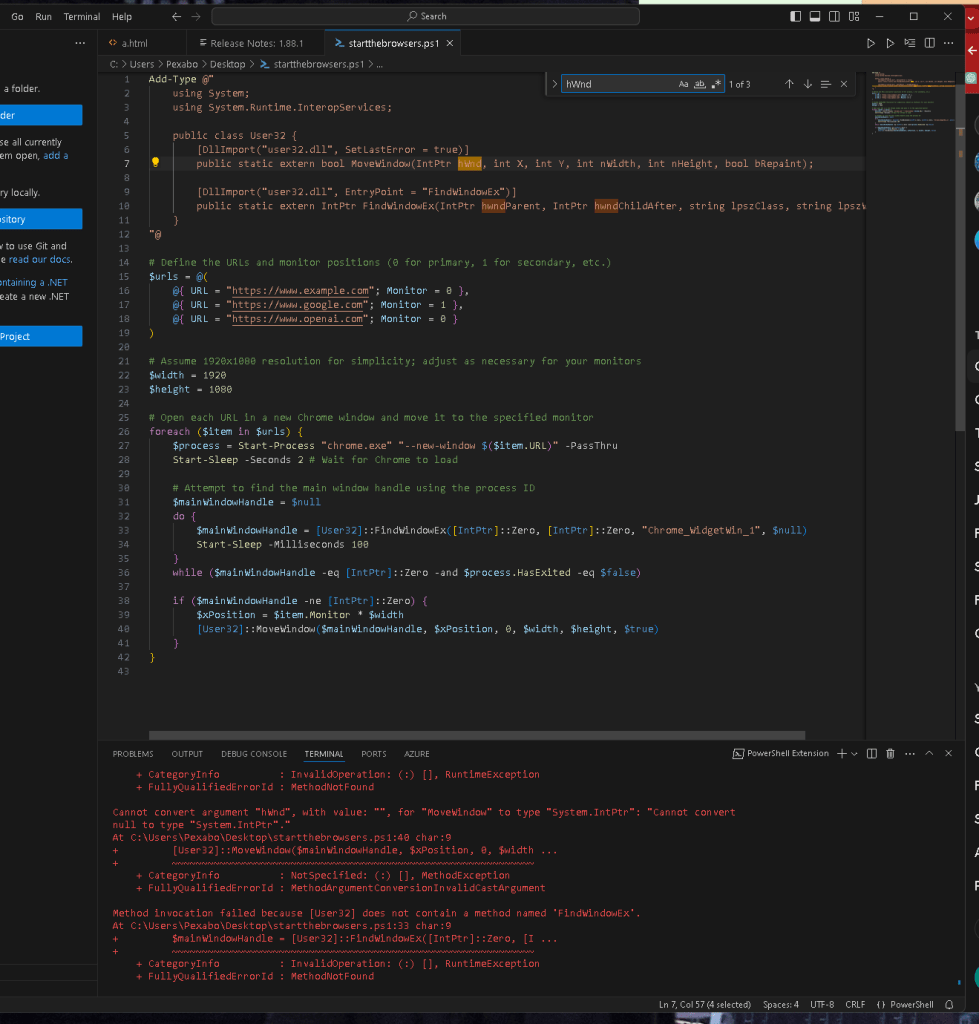Close the startthebrowsers.ps1 tab
This screenshot has width=979, height=1024.
click(449, 43)
